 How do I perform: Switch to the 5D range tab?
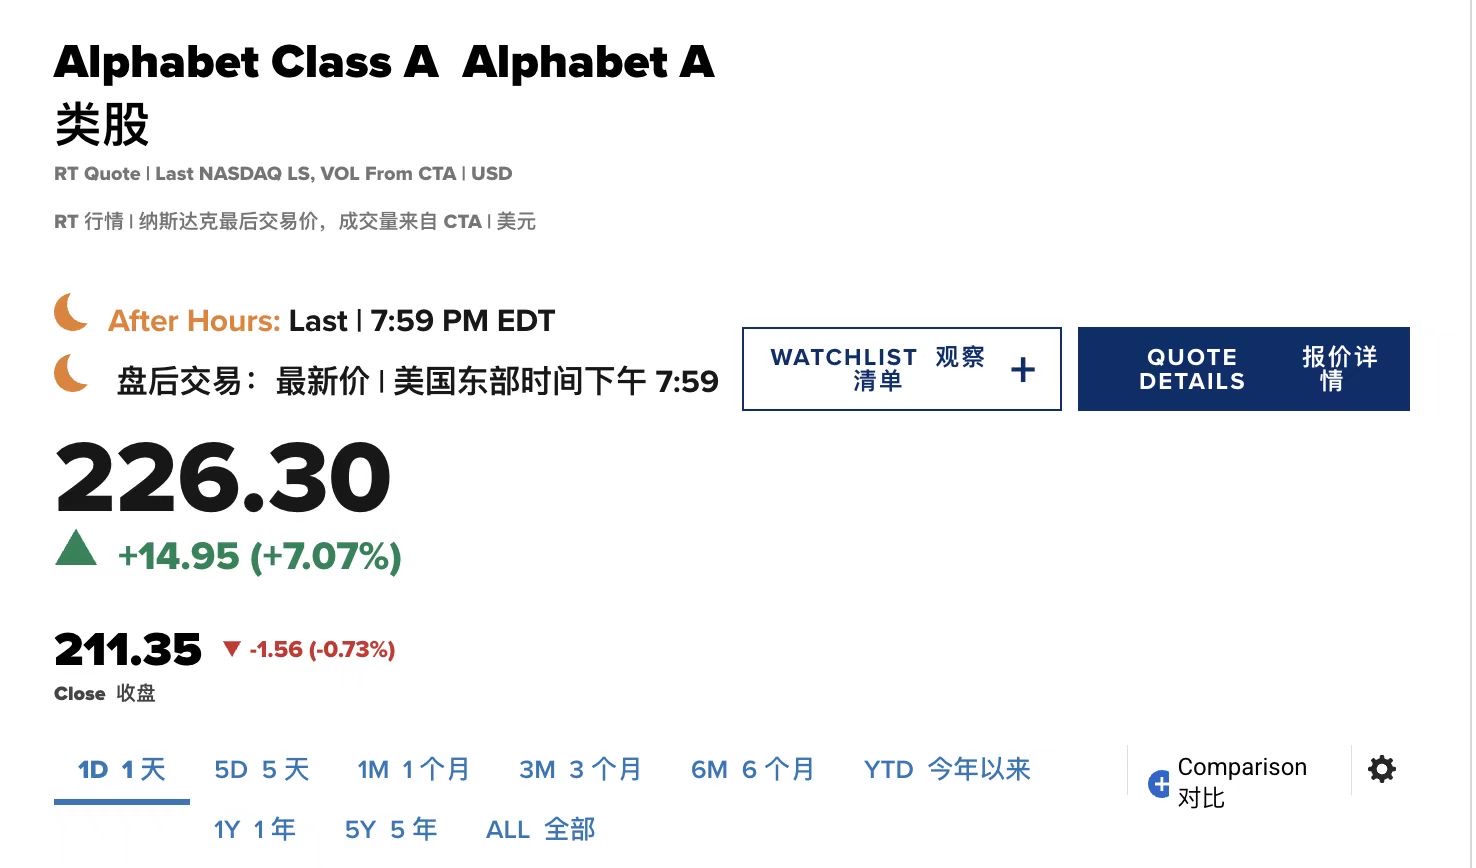click(262, 770)
